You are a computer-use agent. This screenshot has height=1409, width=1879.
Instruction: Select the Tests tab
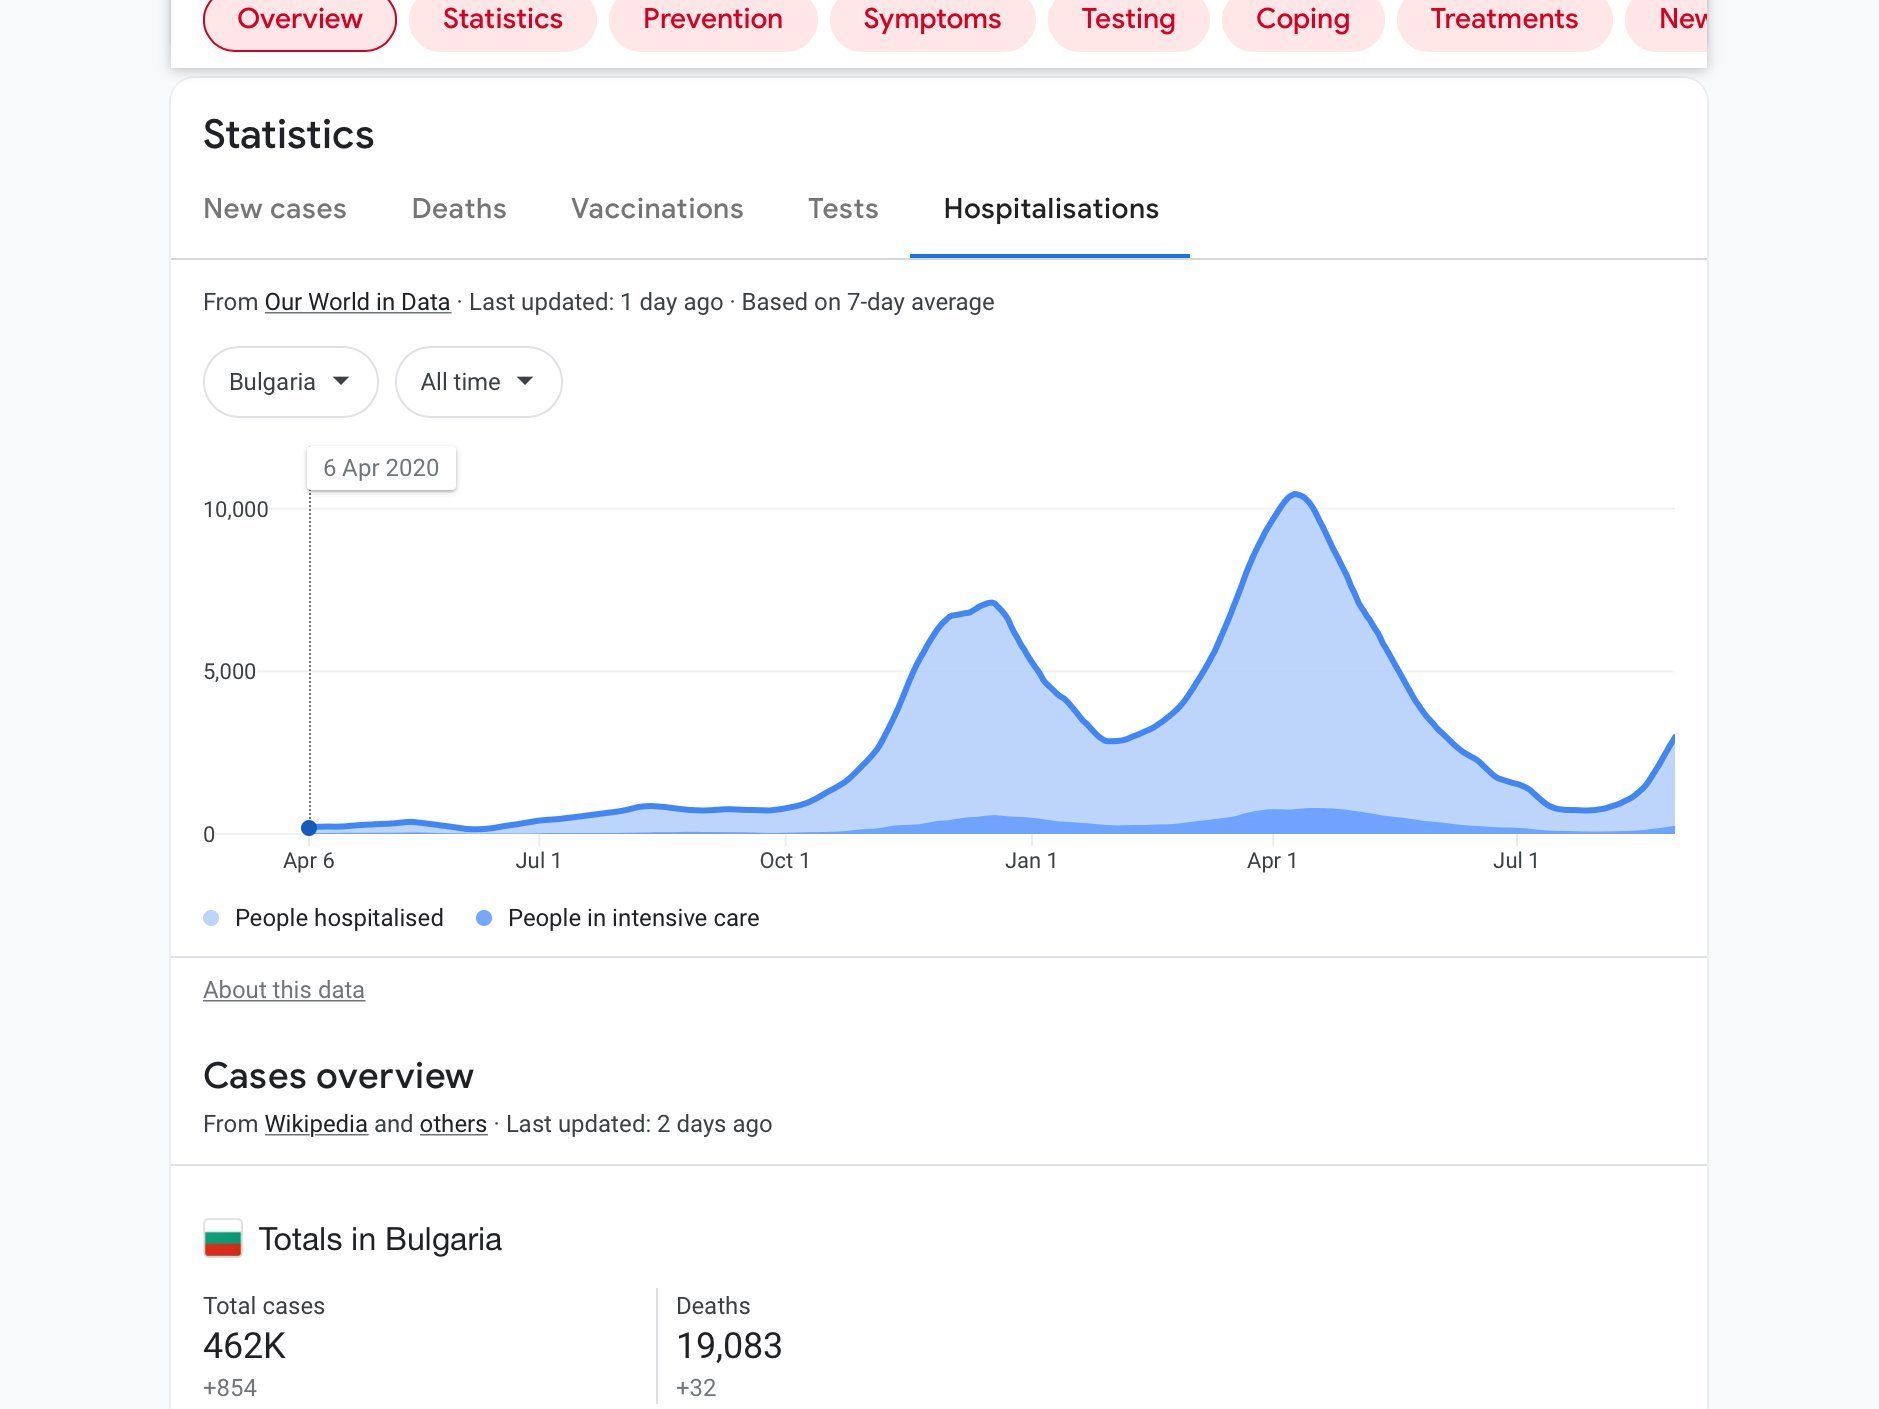coord(843,208)
